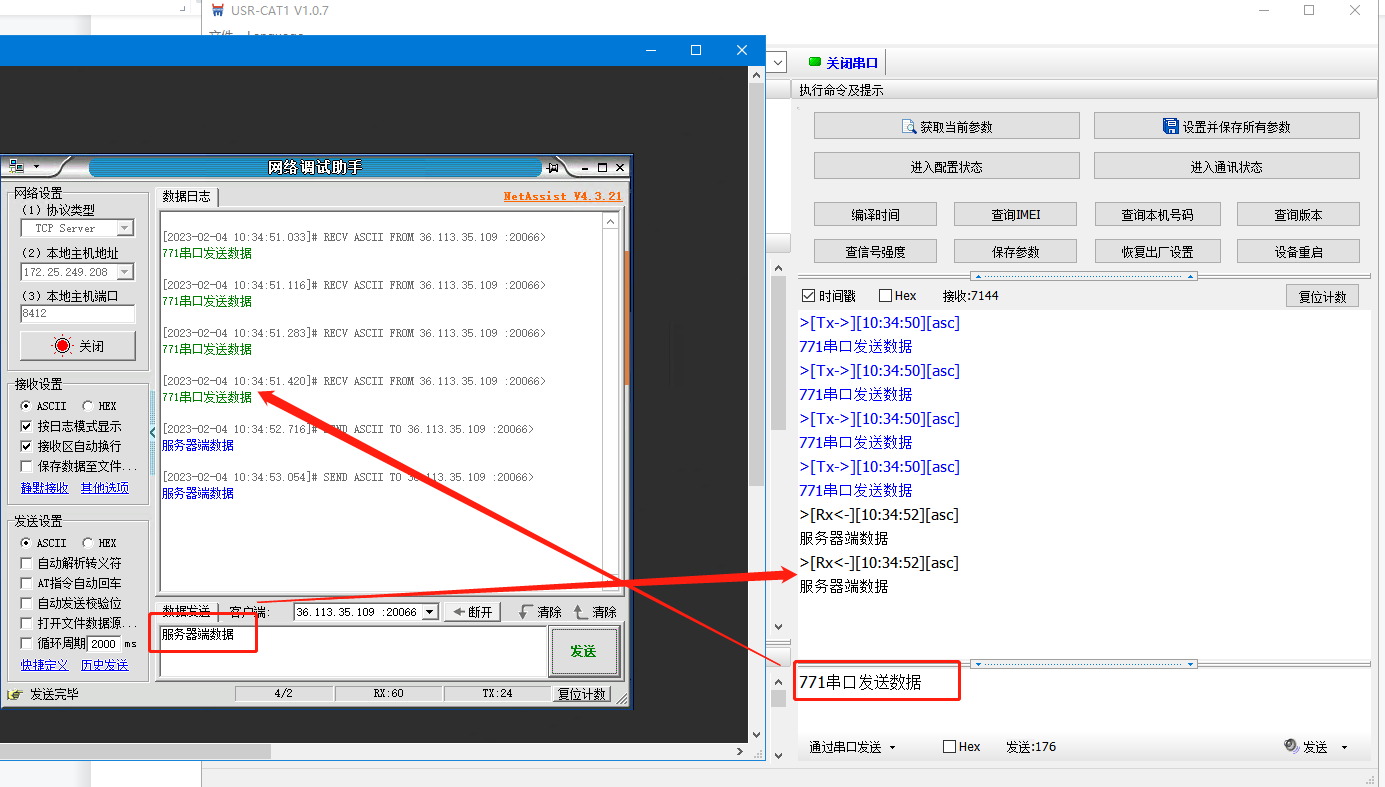Open the 通过串口发送 dropdown arrow
The height and width of the screenshot is (787, 1385).
click(892, 748)
